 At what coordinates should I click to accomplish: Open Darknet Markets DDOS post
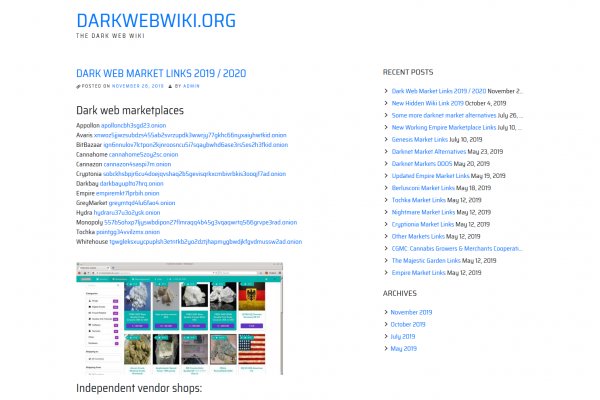pos(422,163)
